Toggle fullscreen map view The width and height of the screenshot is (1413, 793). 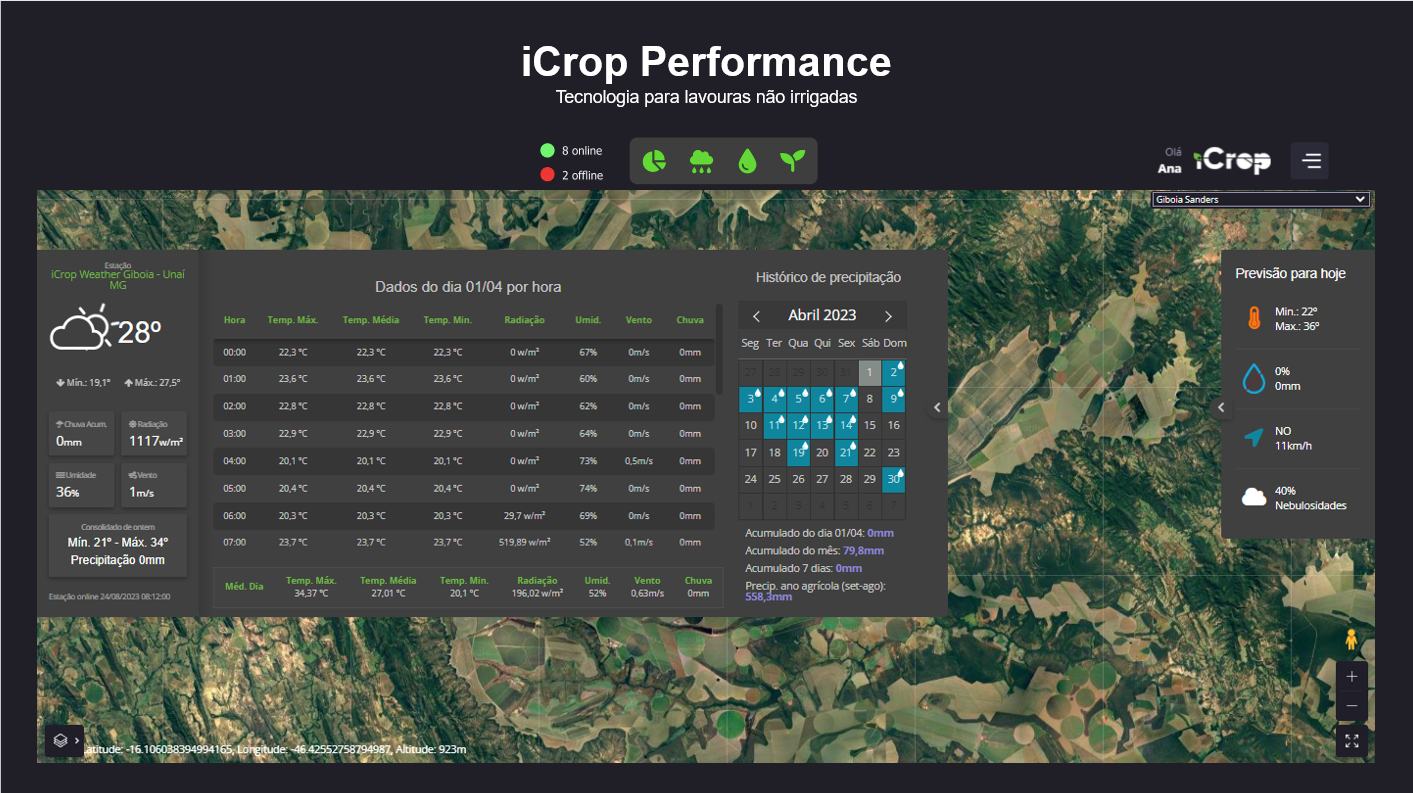click(x=1352, y=741)
